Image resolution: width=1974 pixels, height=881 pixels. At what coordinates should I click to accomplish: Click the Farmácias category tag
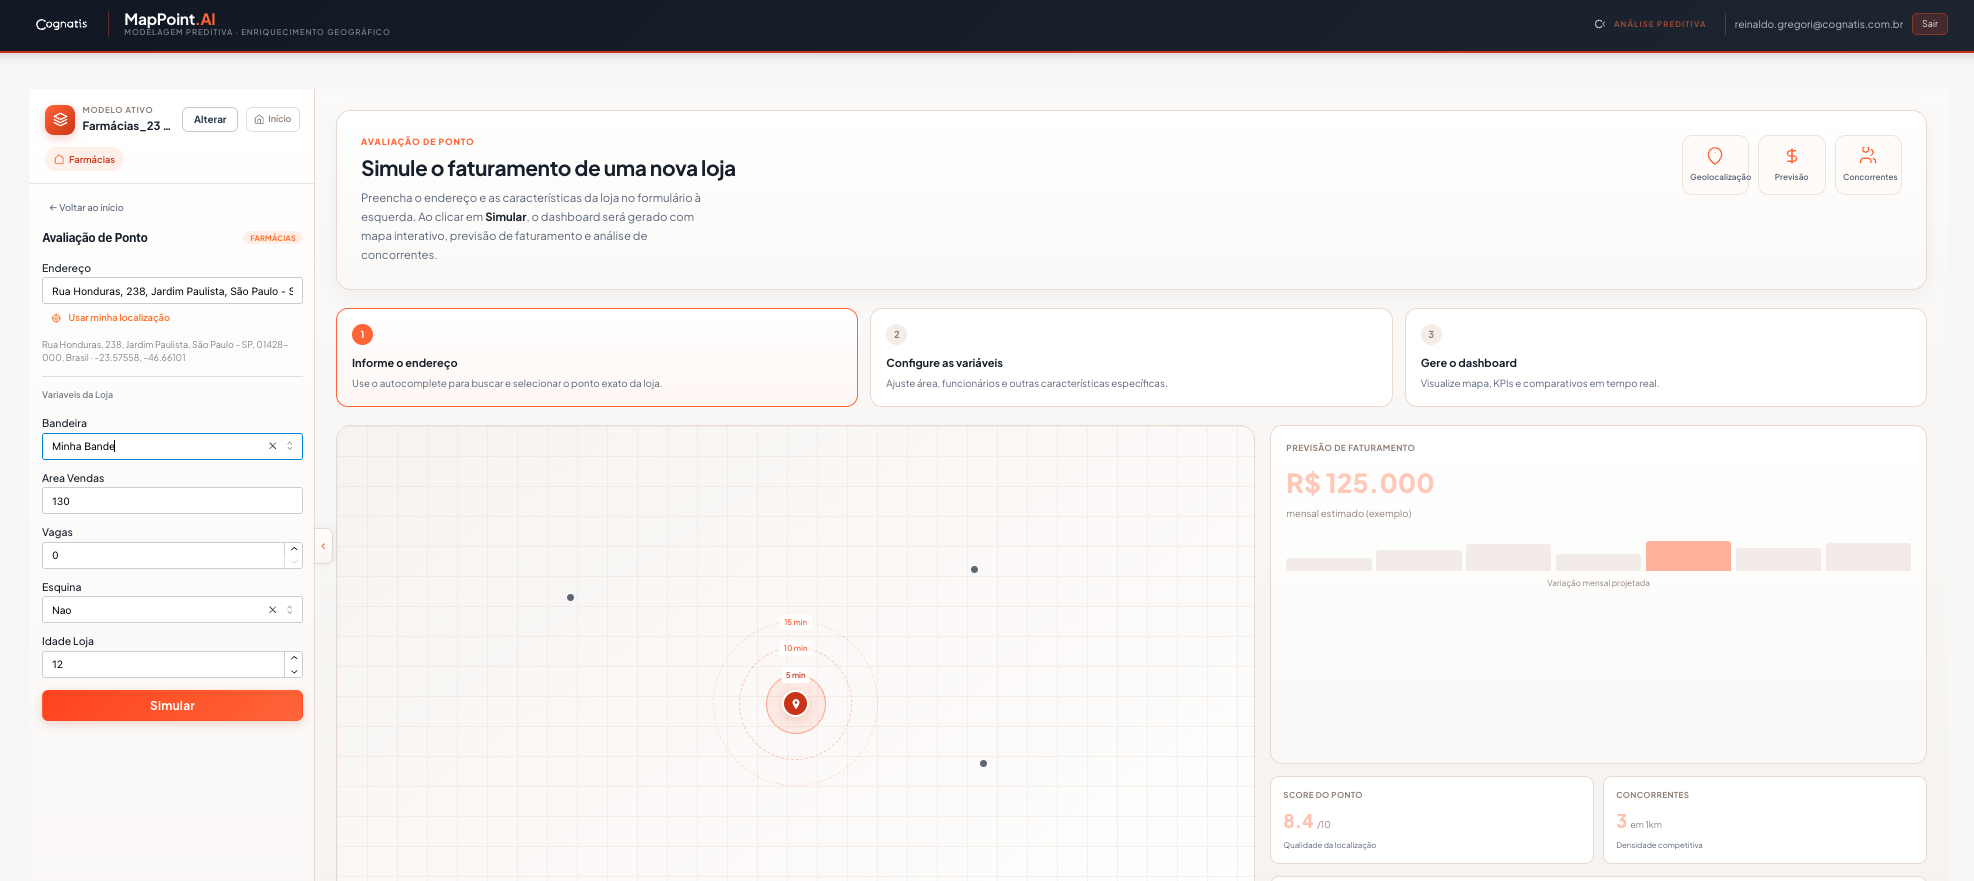pyautogui.click(x=84, y=160)
